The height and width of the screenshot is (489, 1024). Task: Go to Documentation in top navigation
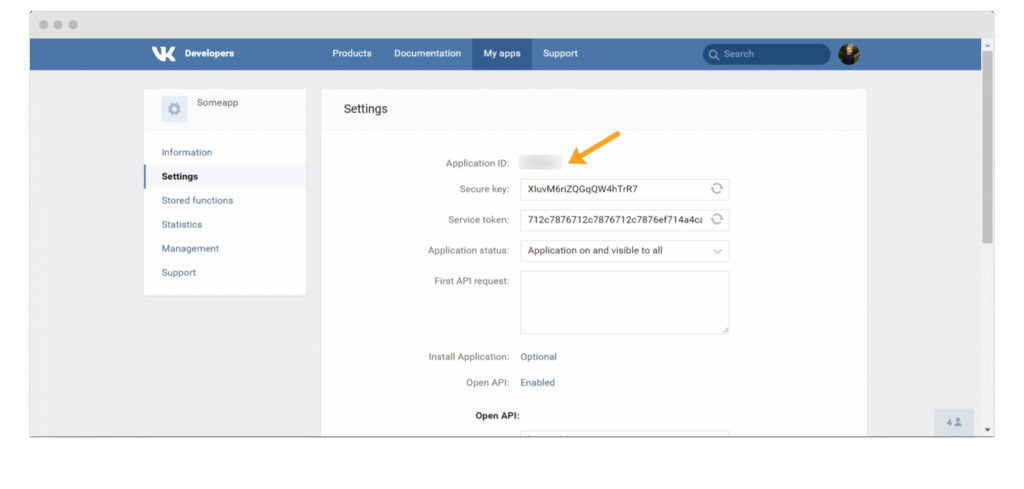point(427,54)
